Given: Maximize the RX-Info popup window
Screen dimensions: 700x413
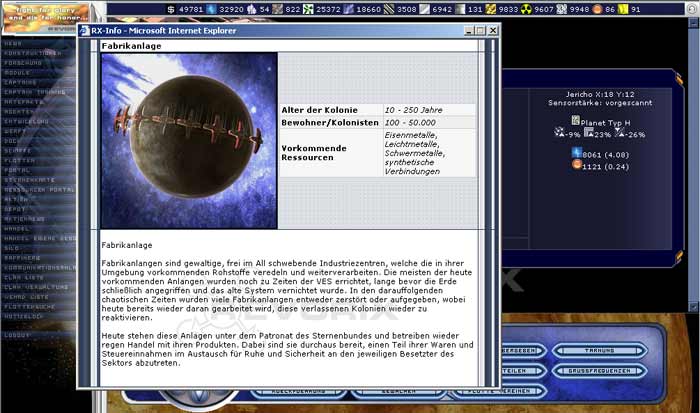Looking at the screenshot, I should [480, 31].
